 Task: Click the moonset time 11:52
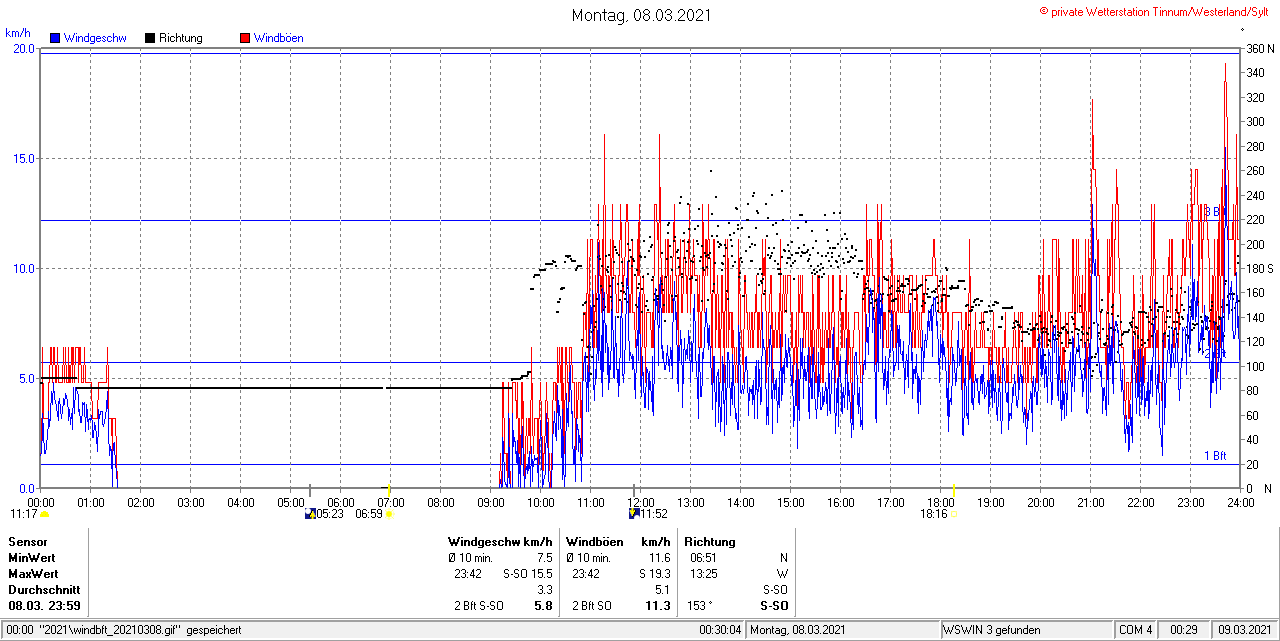tap(654, 514)
